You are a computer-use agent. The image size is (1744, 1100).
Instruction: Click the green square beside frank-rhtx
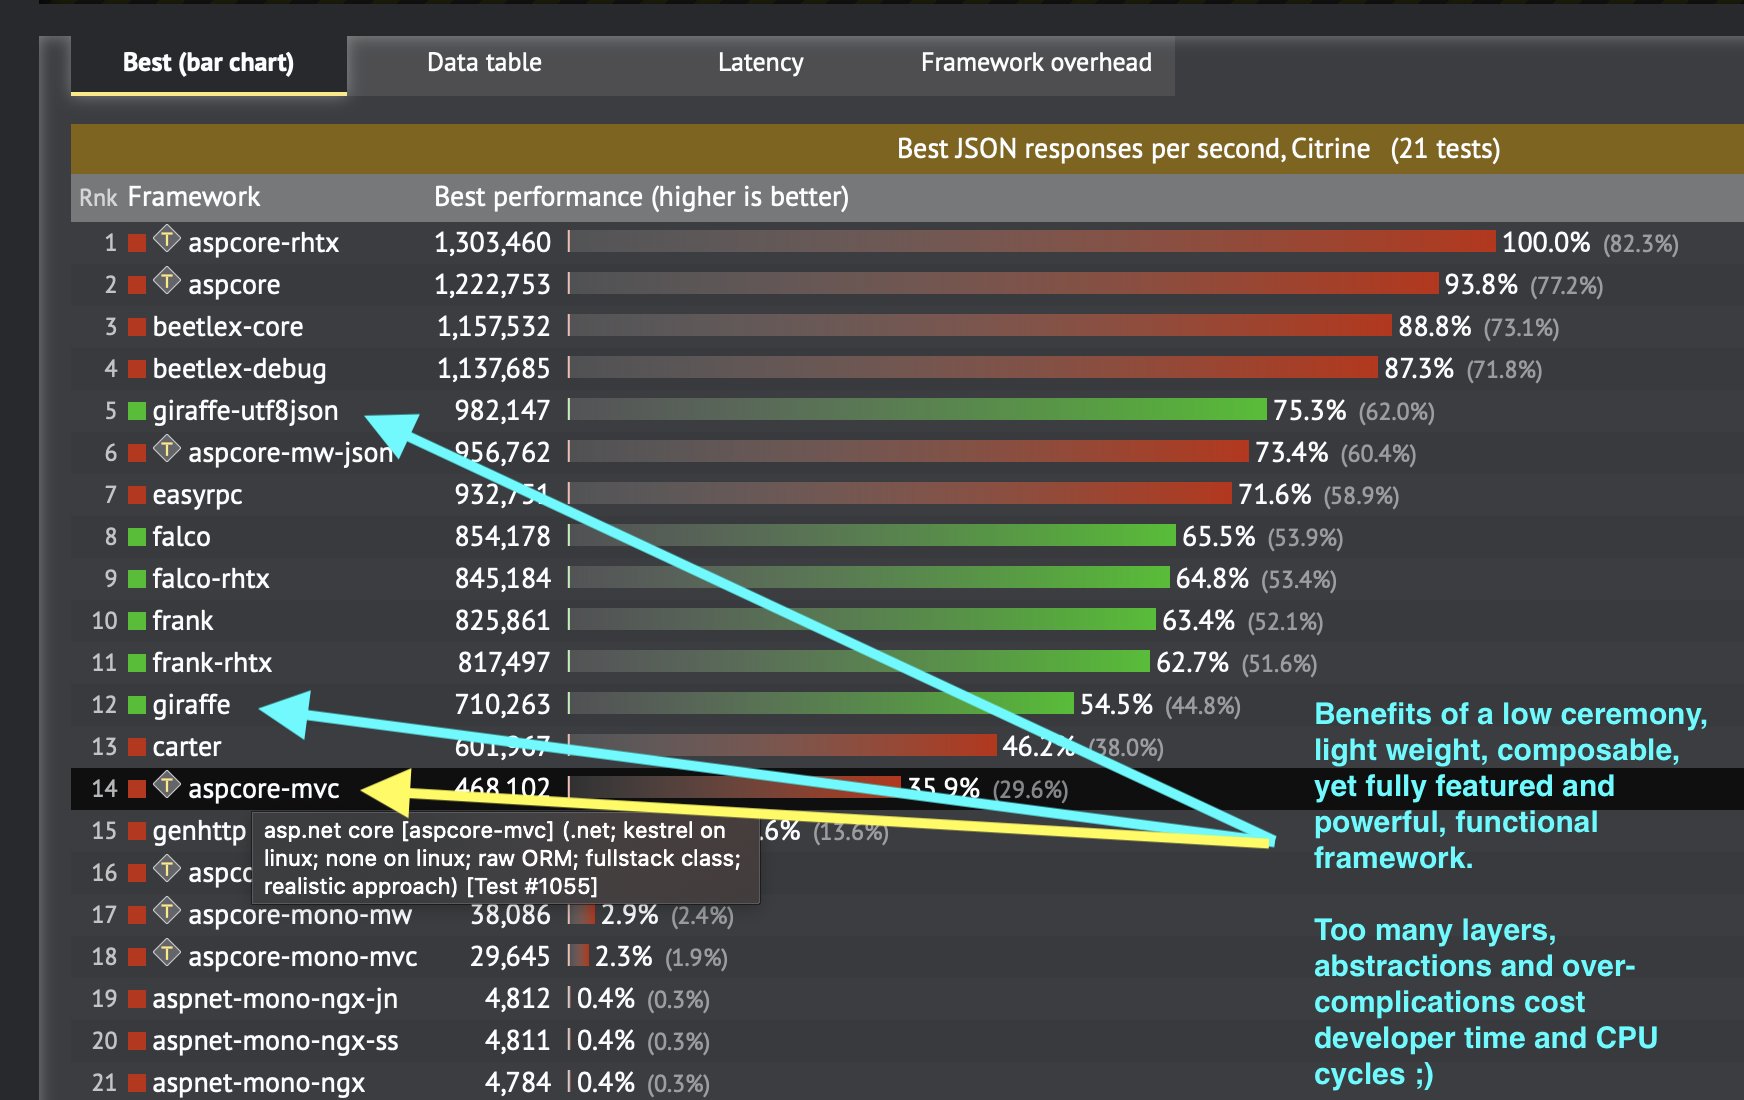(137, 663)
